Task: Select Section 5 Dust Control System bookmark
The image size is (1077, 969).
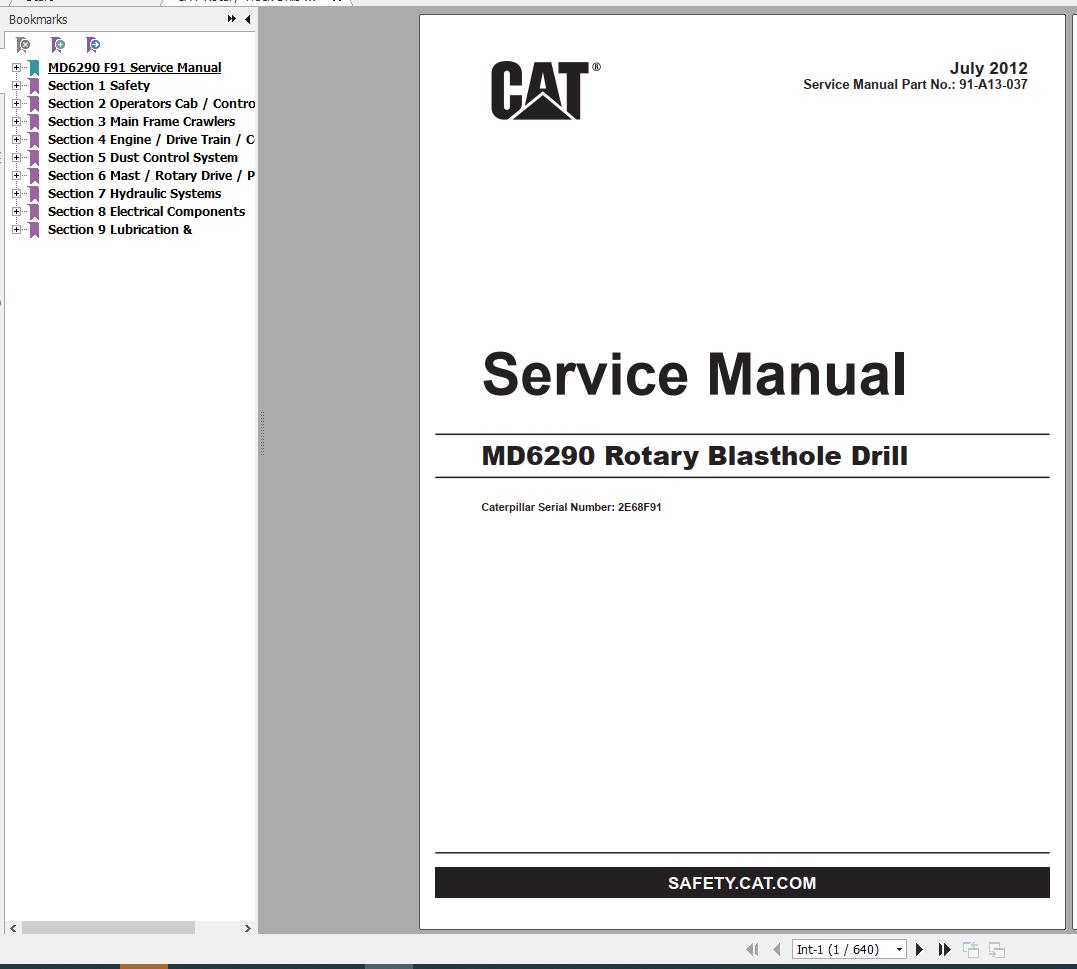Action: [x=142, y=157]
